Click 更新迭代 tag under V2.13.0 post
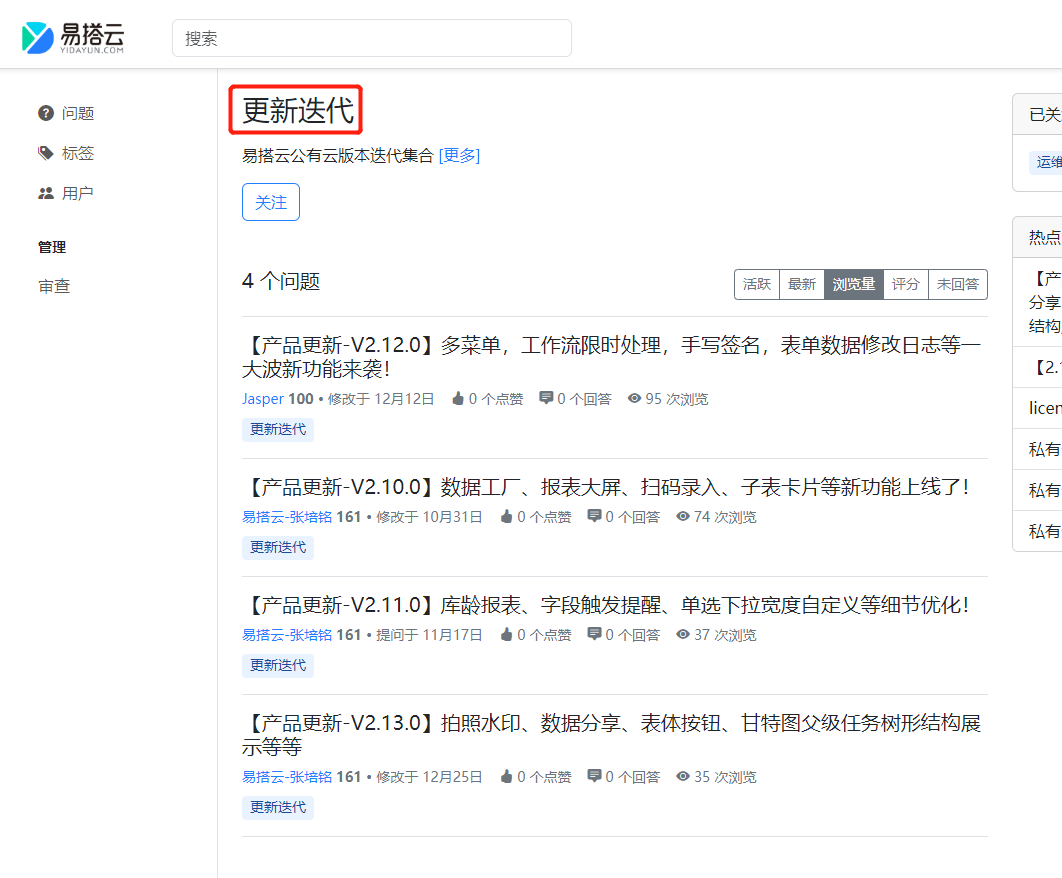Viewport: 1062px width, 878px height. coord(278,807)
